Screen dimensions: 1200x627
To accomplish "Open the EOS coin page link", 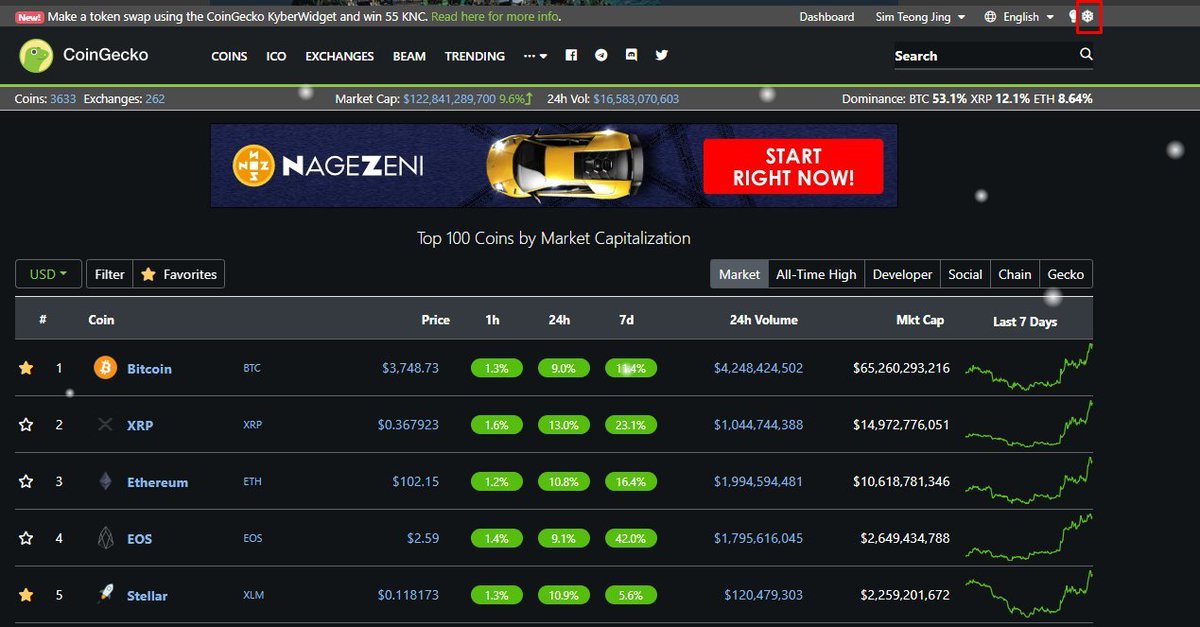I will 140,539.
